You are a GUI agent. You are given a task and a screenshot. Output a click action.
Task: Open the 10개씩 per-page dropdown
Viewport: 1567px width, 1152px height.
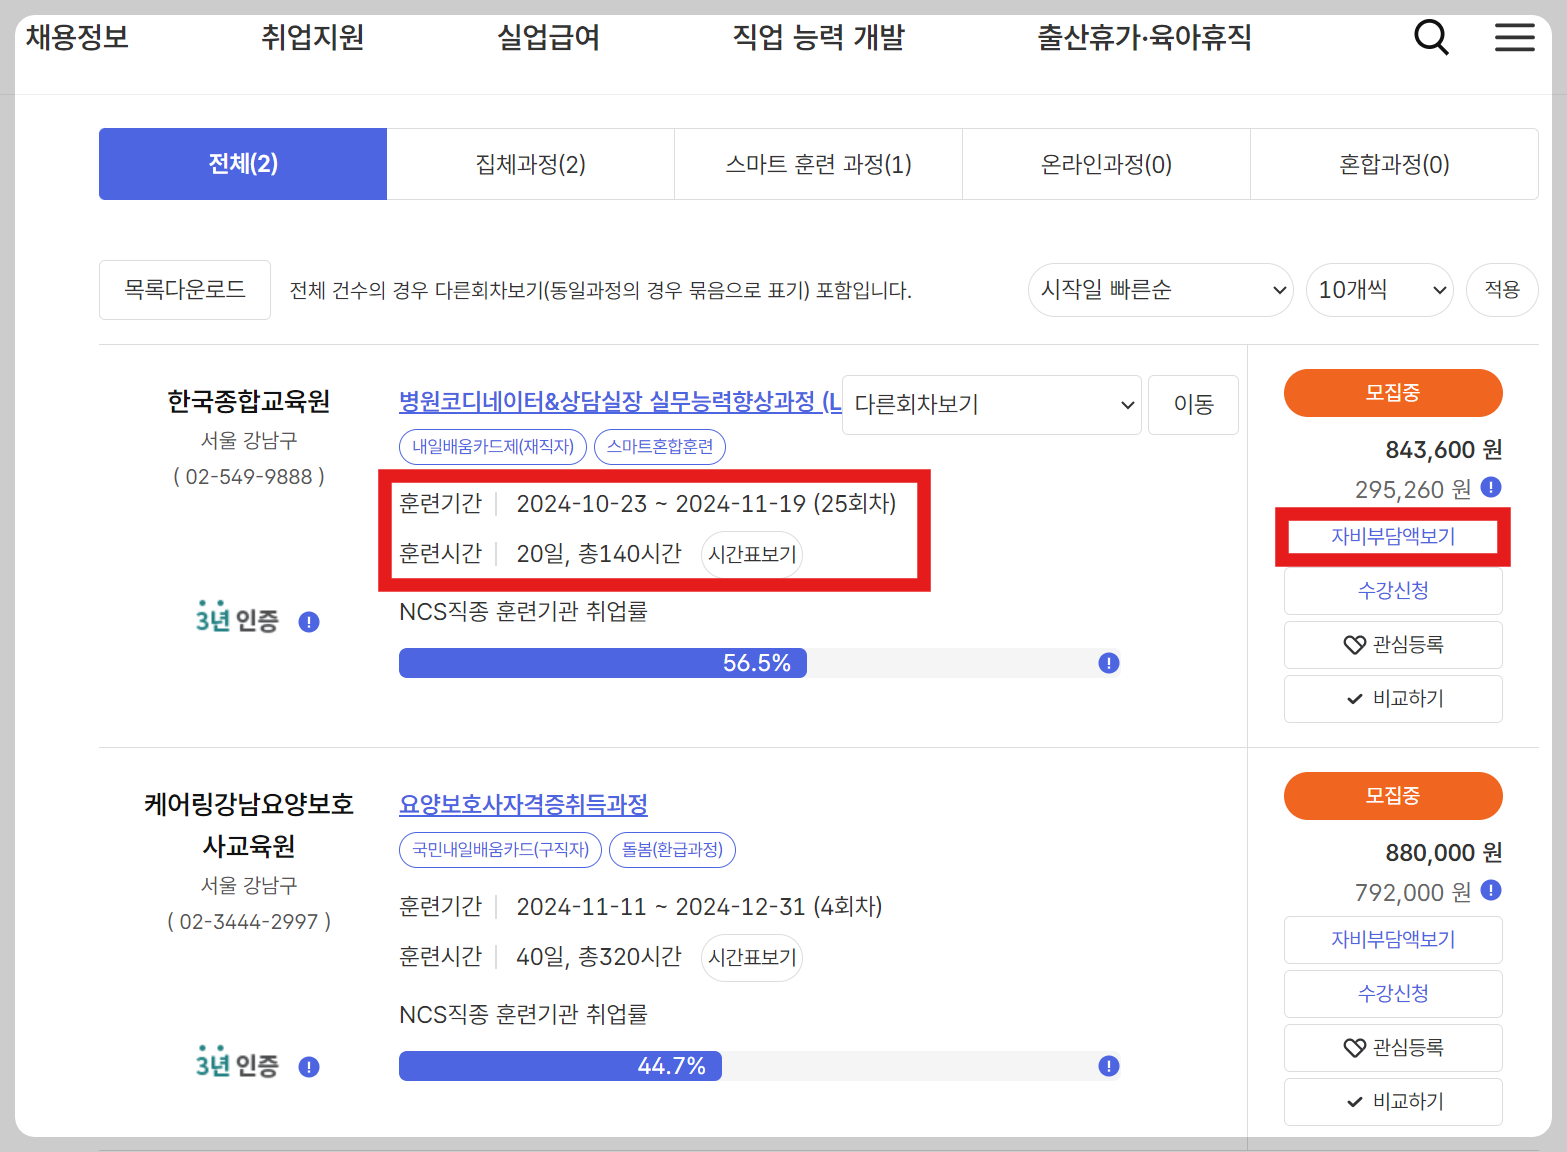[1379, 290]
